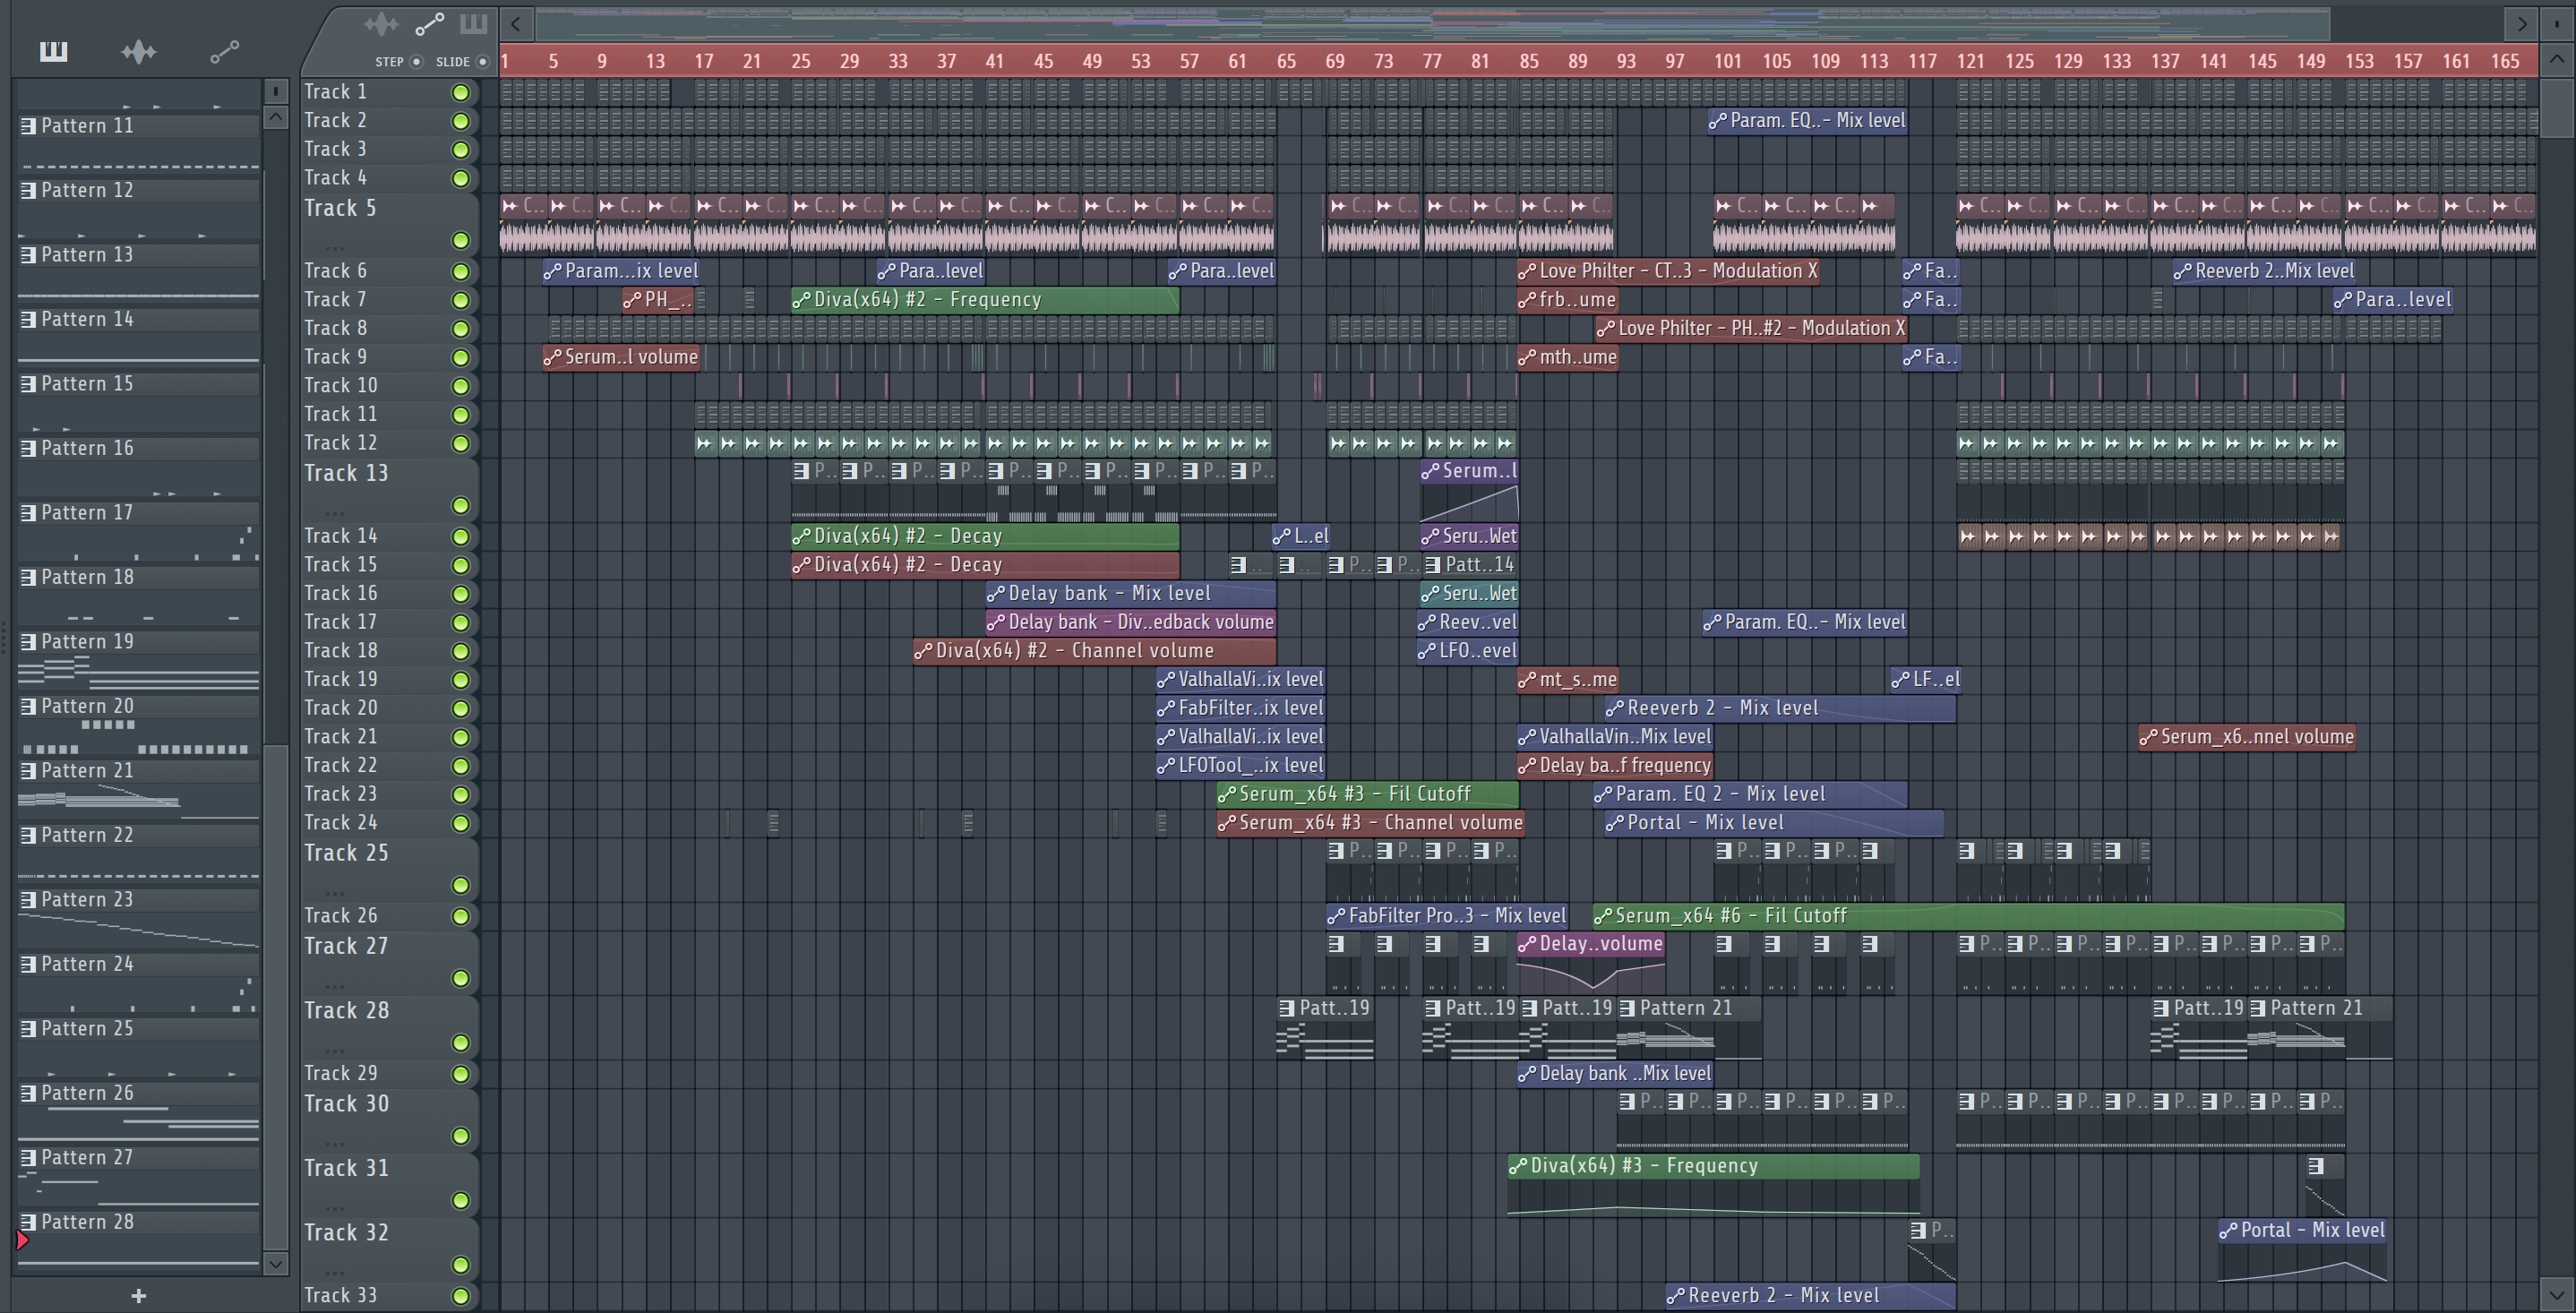This screenshot has height=1313, width=2576.
Task: Click the playlist timeline right arrow
Action: click(x=2522, y=23)
